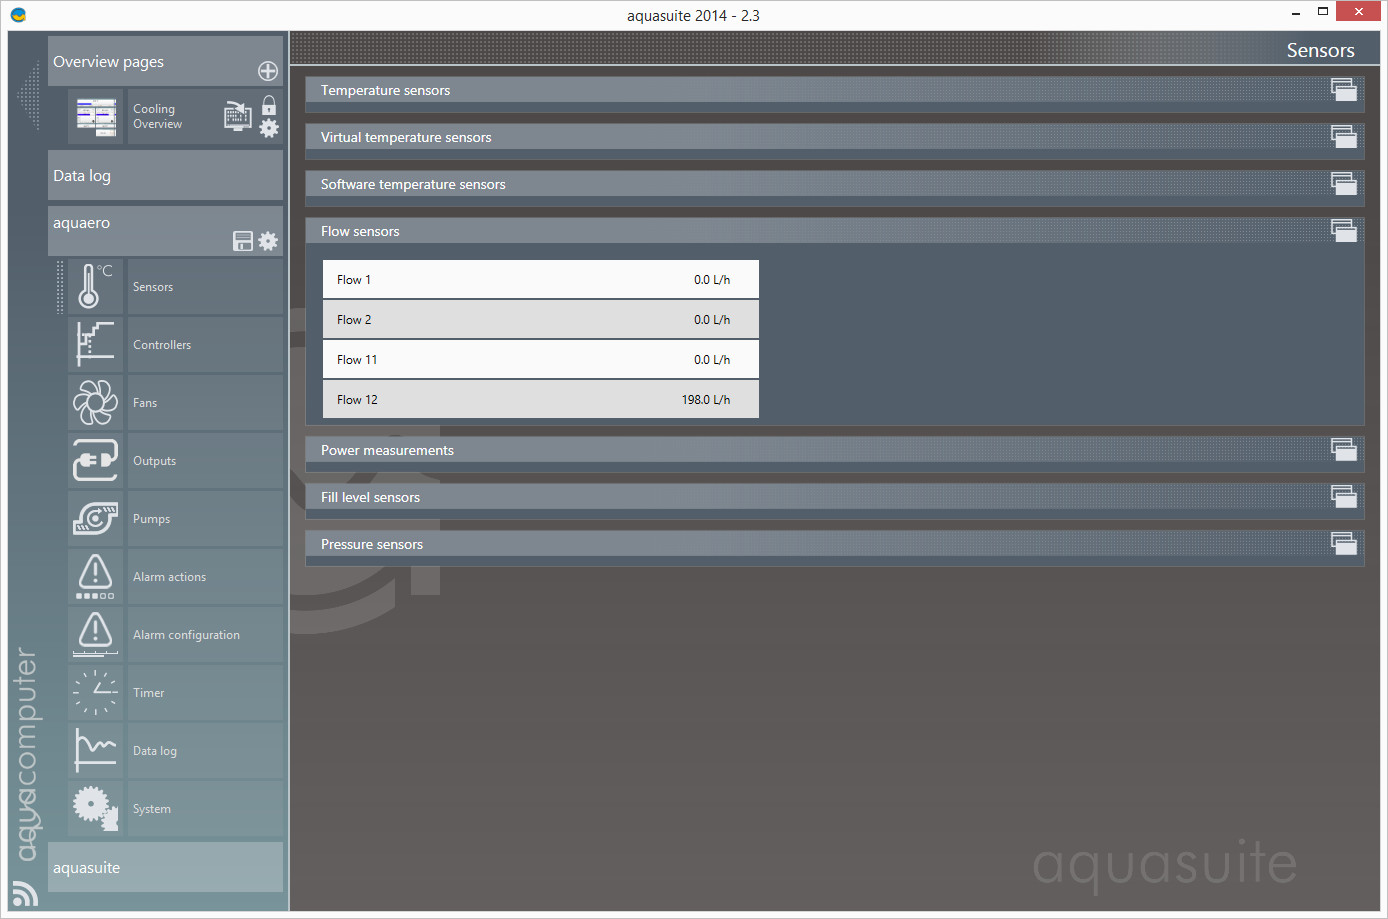Expand the Virtual temperature sensors section
The image size is (1388, 919).
[x=834, y=137]
